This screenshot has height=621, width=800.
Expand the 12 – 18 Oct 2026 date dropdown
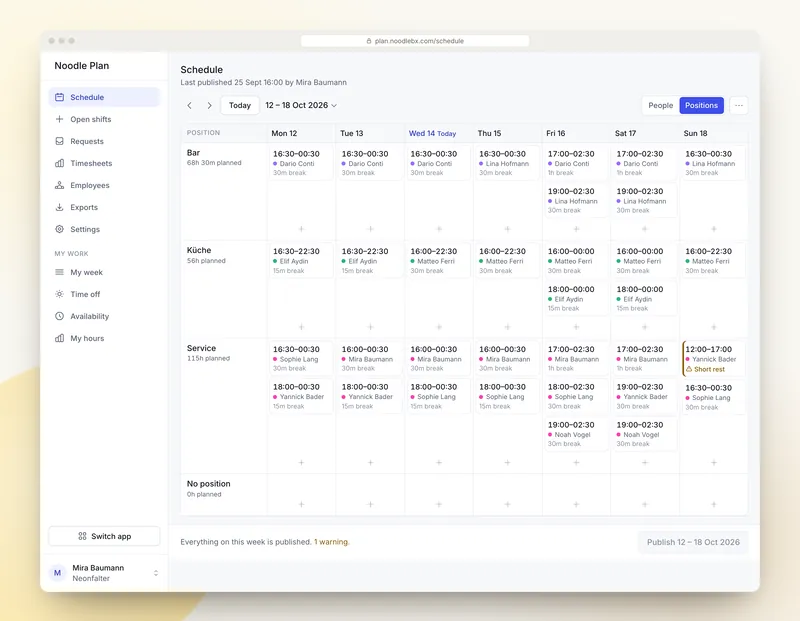(x=301, y=105)
